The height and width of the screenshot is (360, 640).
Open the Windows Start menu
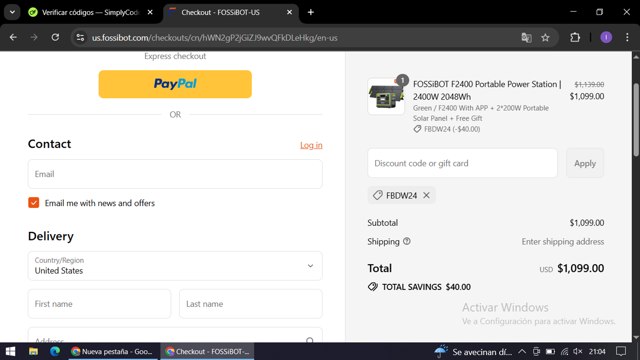tap(10, 351)
